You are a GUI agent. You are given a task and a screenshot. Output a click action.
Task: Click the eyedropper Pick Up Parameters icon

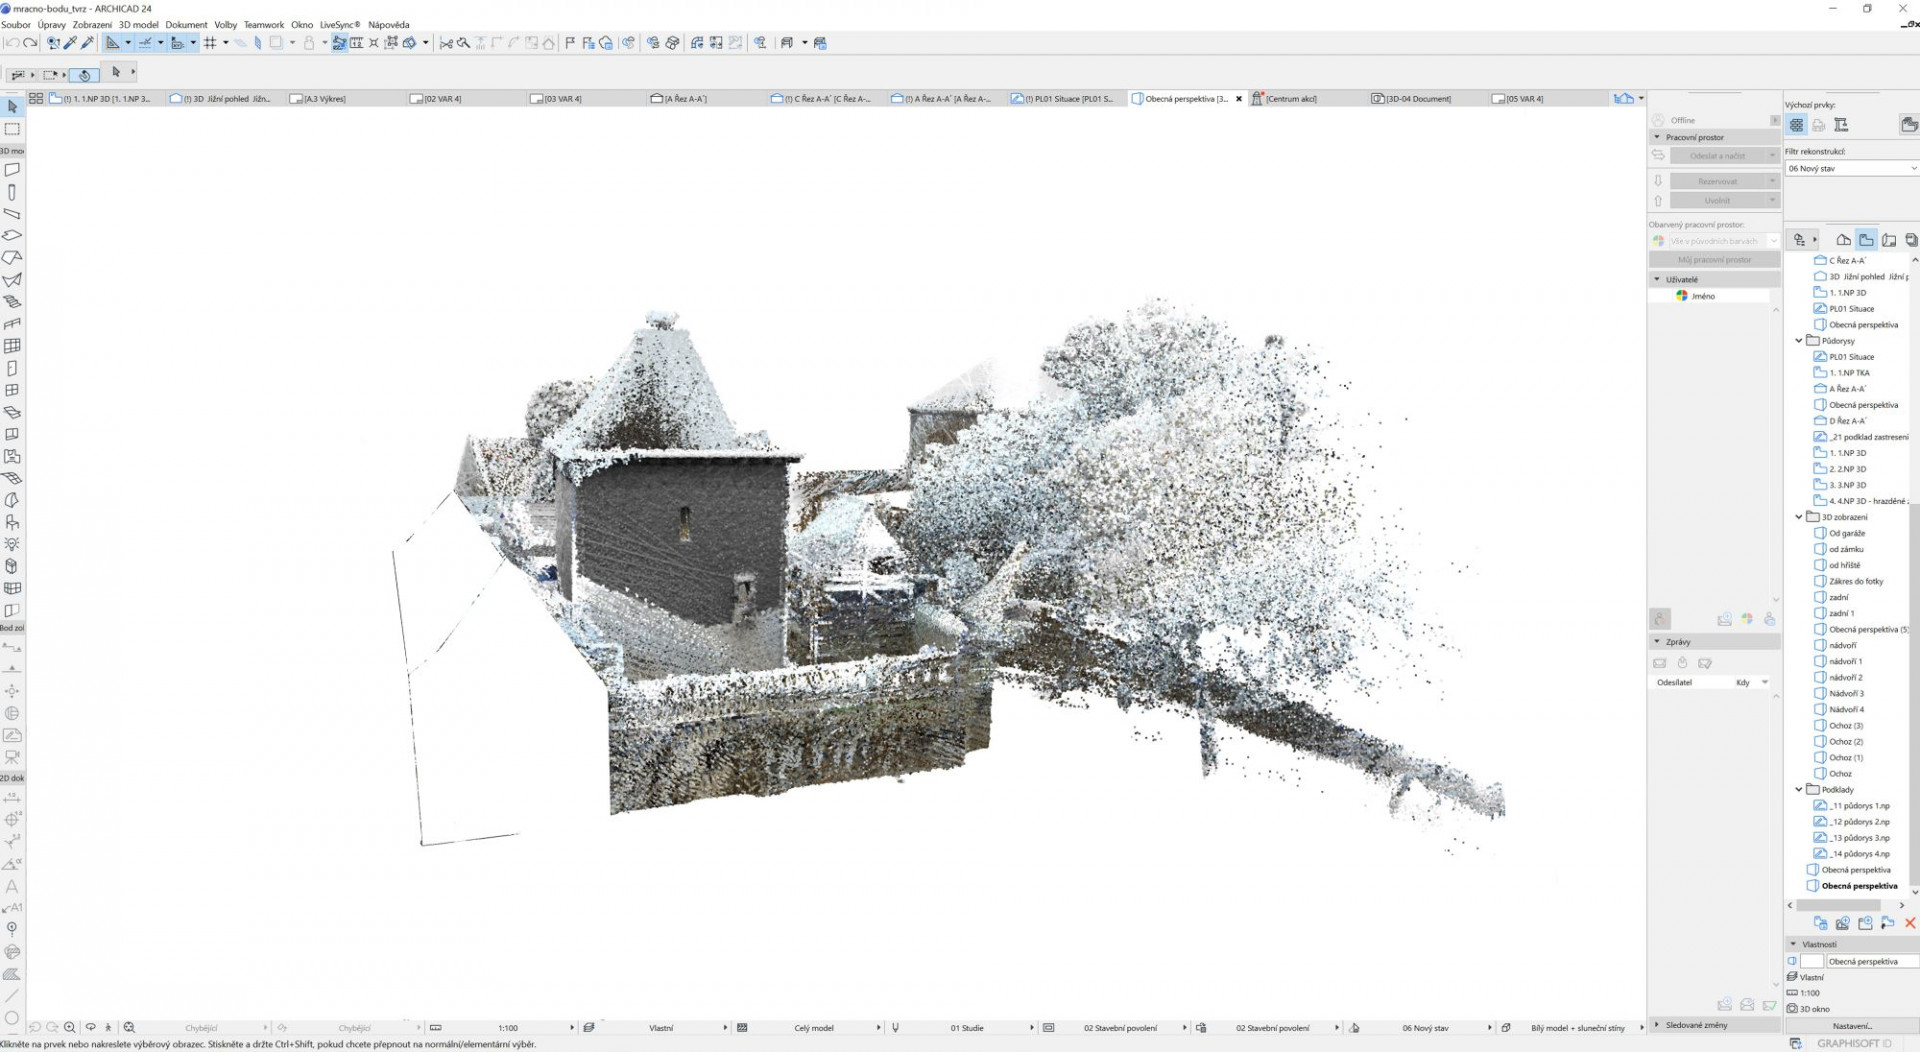(x=70, y=43)
